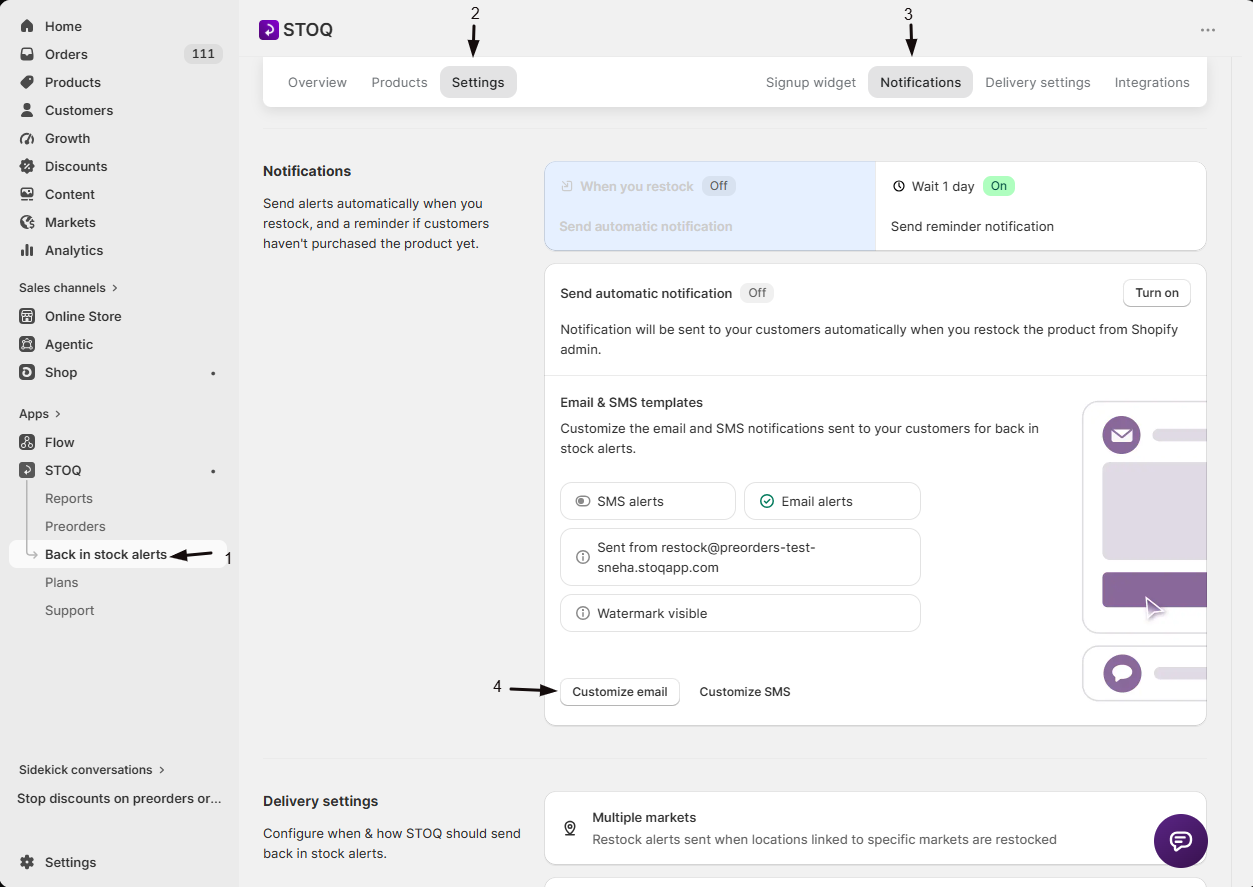Select the Settings tab in STOQ
The width and height of the screenshot is (1253, 887).
pyautogui.click(x=478, y=82)
